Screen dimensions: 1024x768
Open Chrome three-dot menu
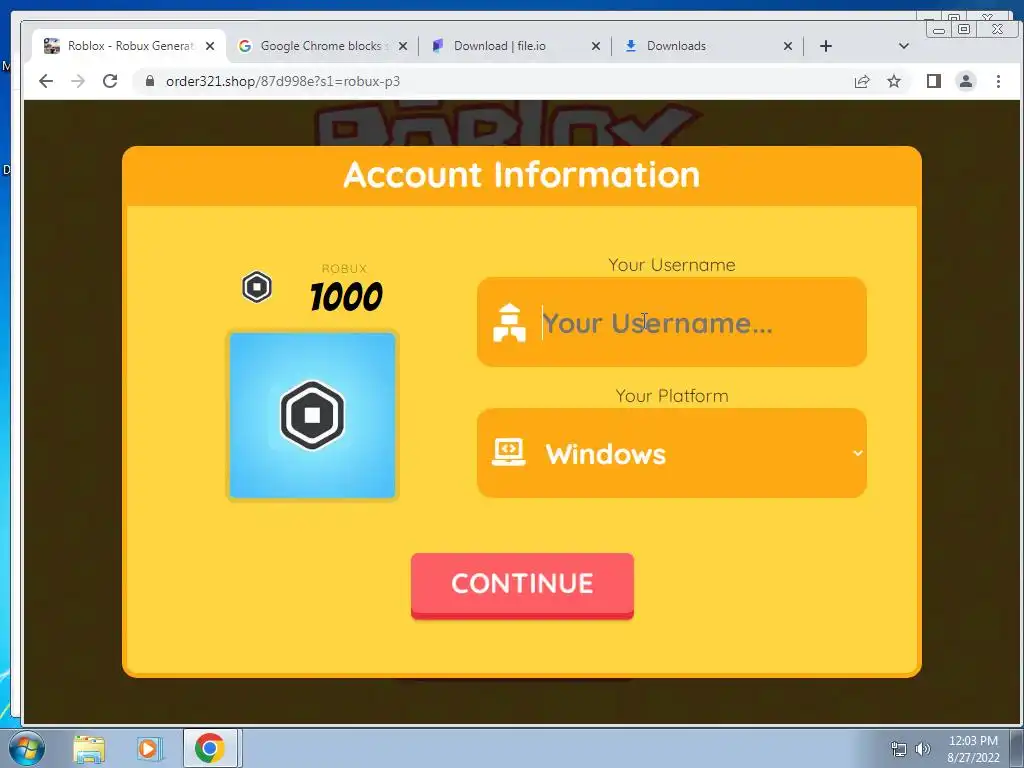click(x=998, y=81)
